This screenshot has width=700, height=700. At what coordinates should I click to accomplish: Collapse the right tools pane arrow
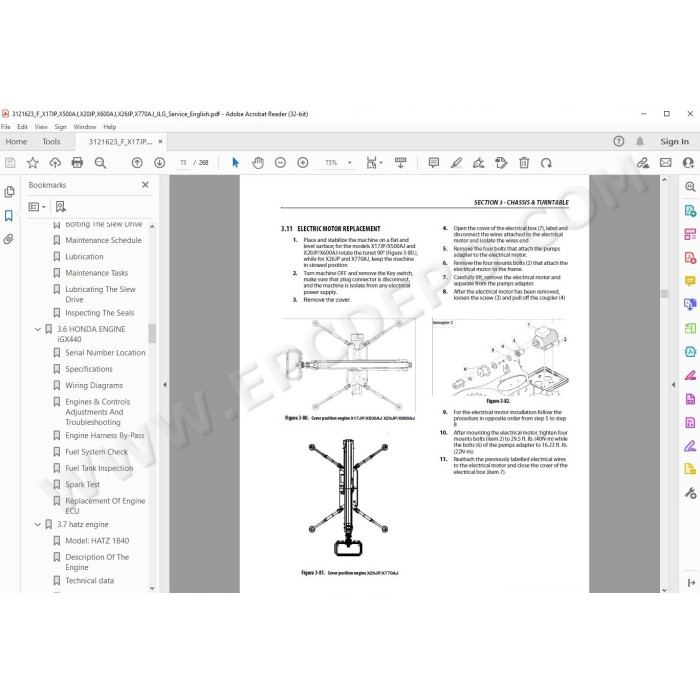click(x=673, y=384)
